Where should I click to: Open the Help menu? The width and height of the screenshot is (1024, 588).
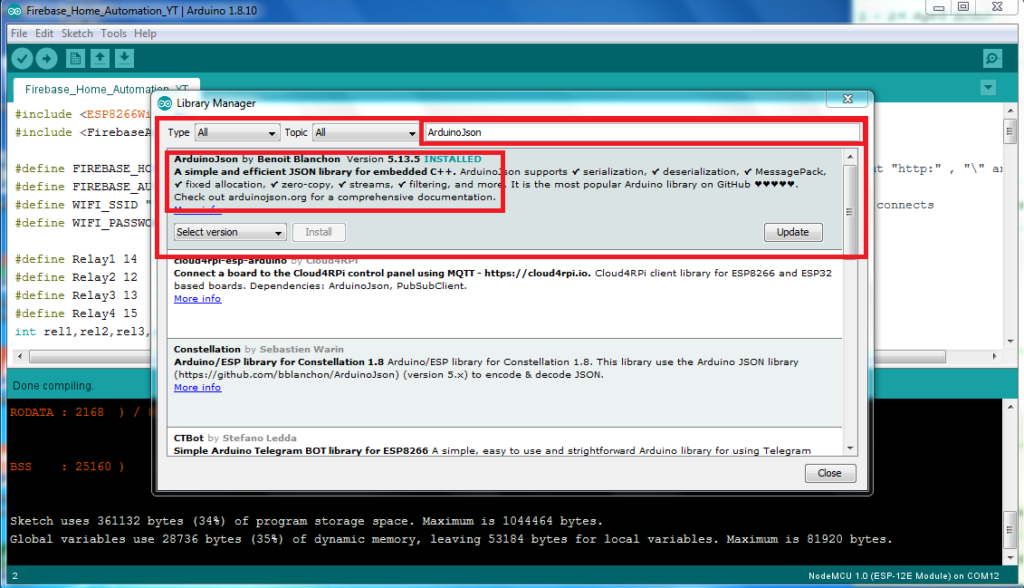coord(145,33)
